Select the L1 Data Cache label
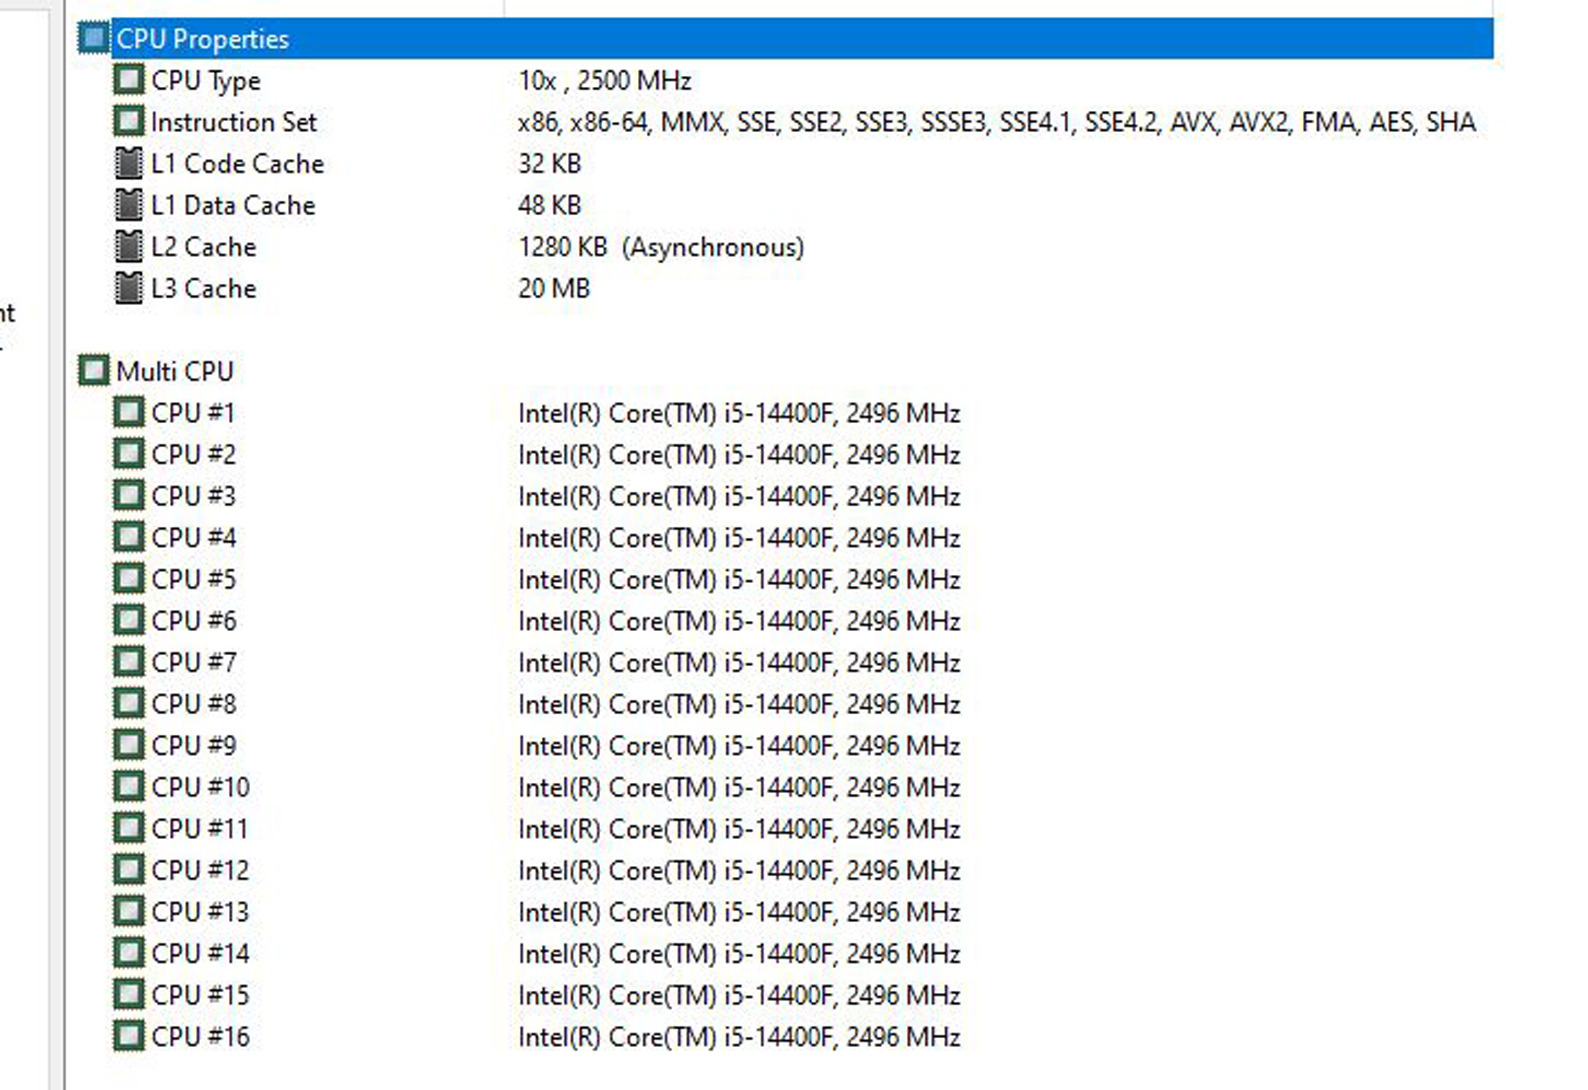 (233, 205)
